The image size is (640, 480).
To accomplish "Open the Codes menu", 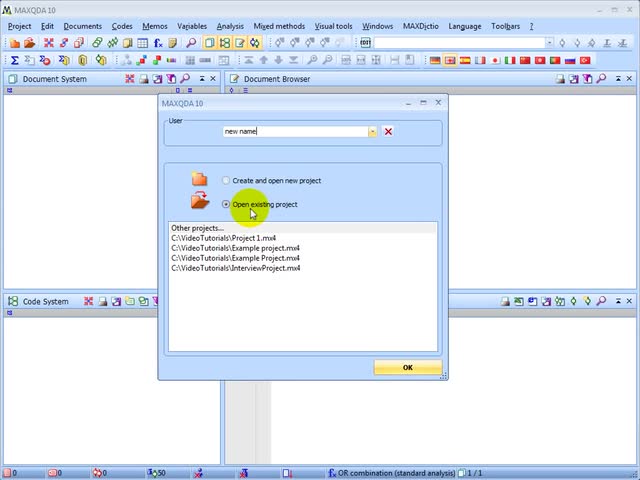I will click(122, 26).
